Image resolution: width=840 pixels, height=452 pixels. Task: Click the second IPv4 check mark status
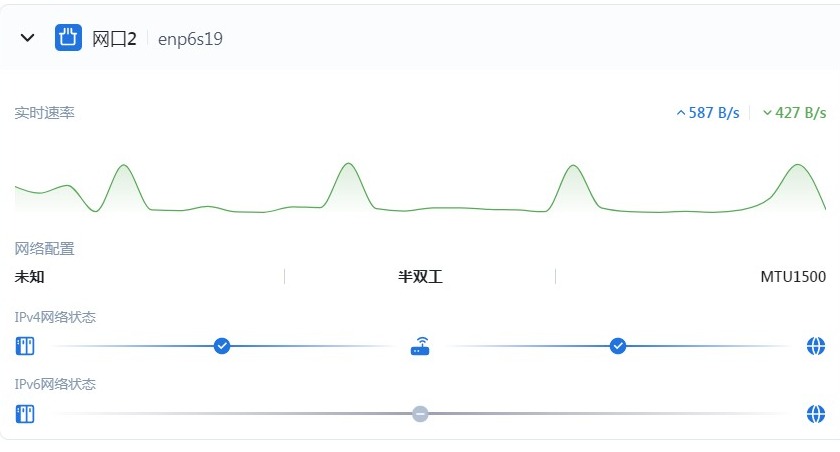[618, 346]
